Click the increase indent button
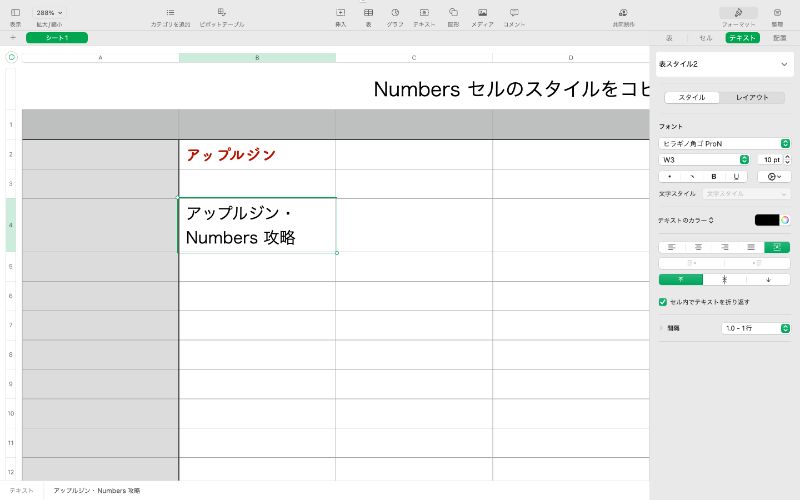Image resolution: width=800 pixels, height=500 pixels. tap(757, 263)
